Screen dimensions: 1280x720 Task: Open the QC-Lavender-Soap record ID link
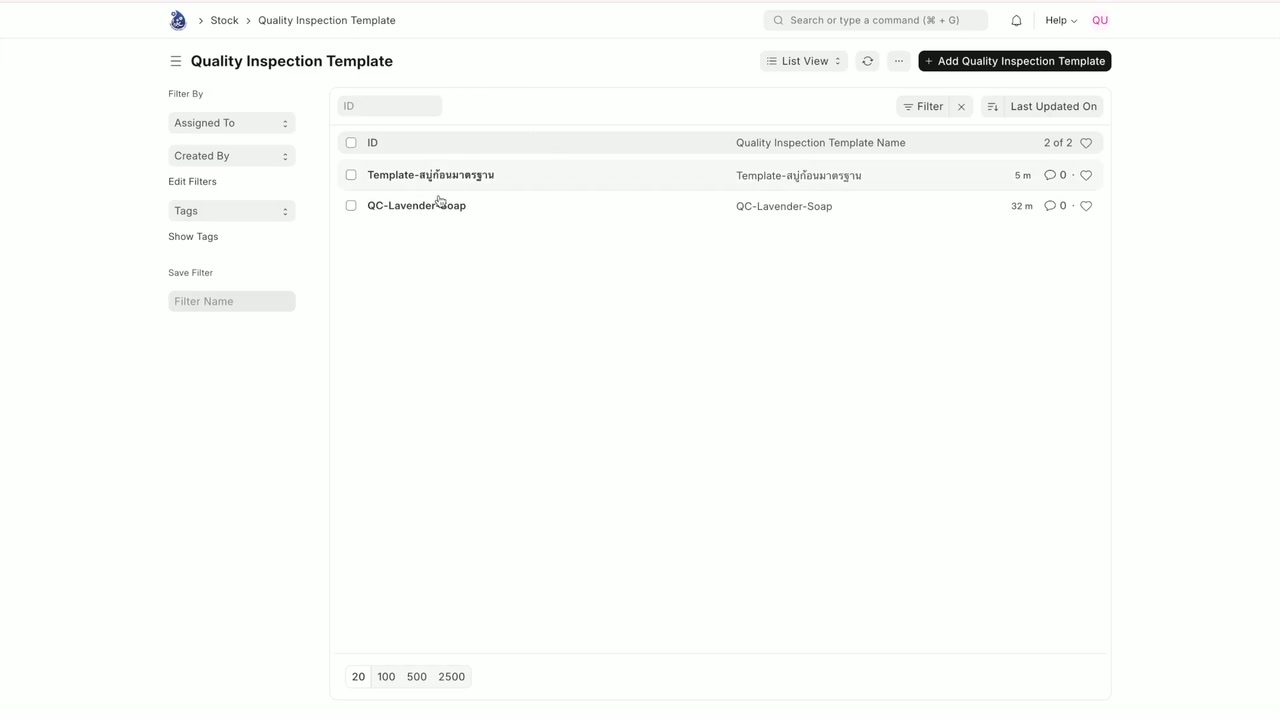[x=416, y=206]
